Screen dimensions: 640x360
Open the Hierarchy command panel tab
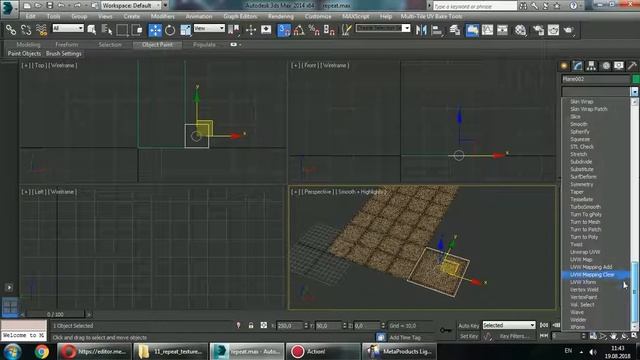[591, 66]
